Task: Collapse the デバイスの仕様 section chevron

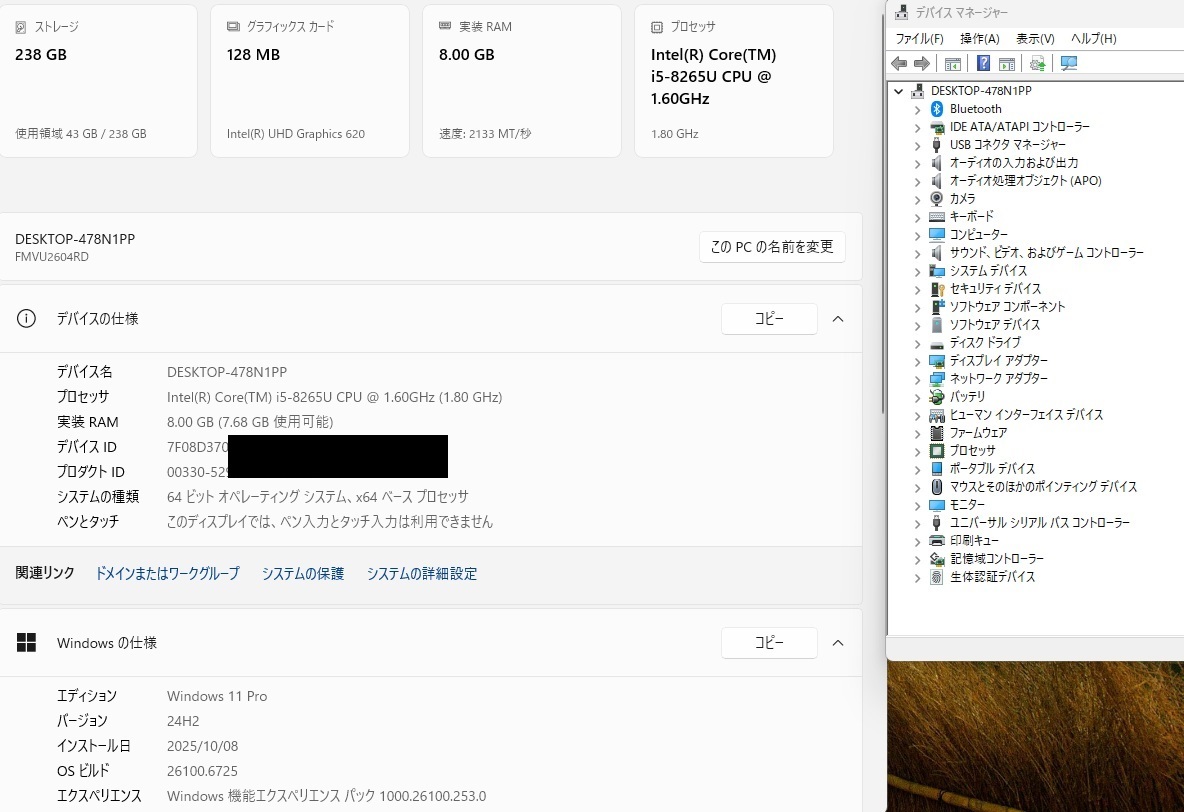Action: point(838,319)
